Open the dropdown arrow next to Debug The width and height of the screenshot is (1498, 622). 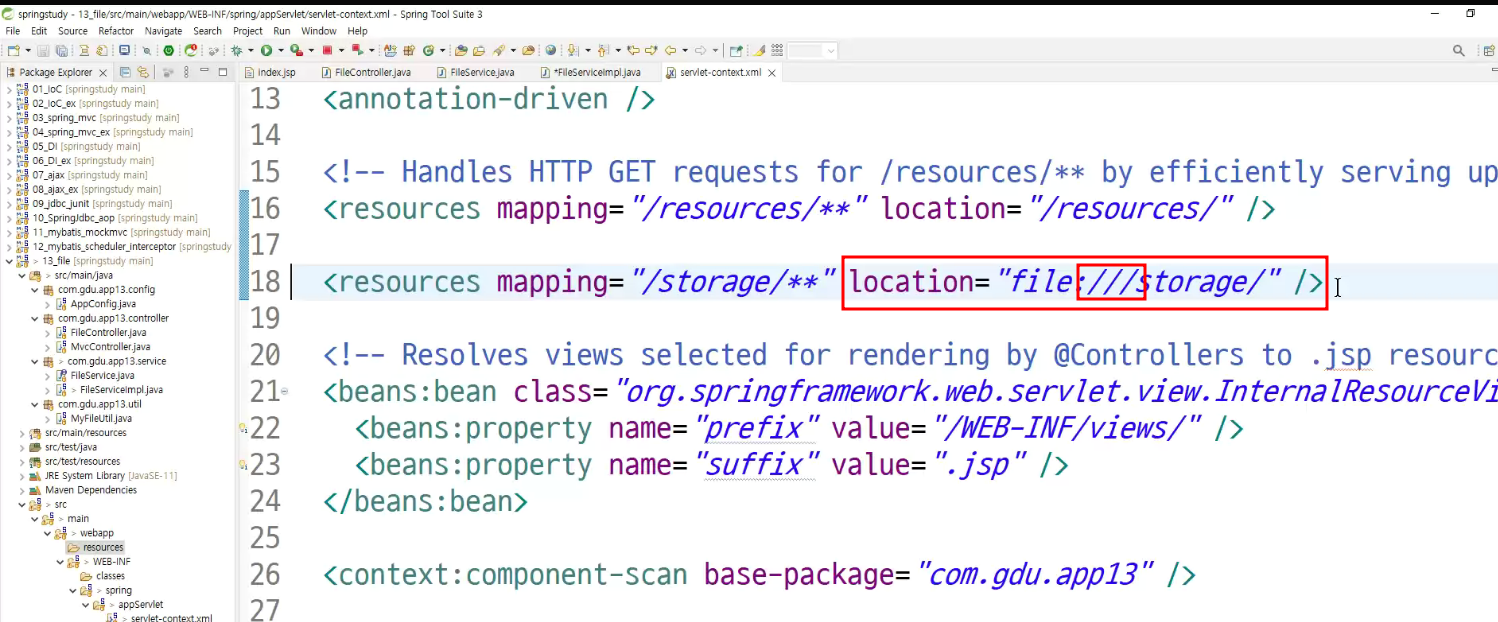click(250, 50)
